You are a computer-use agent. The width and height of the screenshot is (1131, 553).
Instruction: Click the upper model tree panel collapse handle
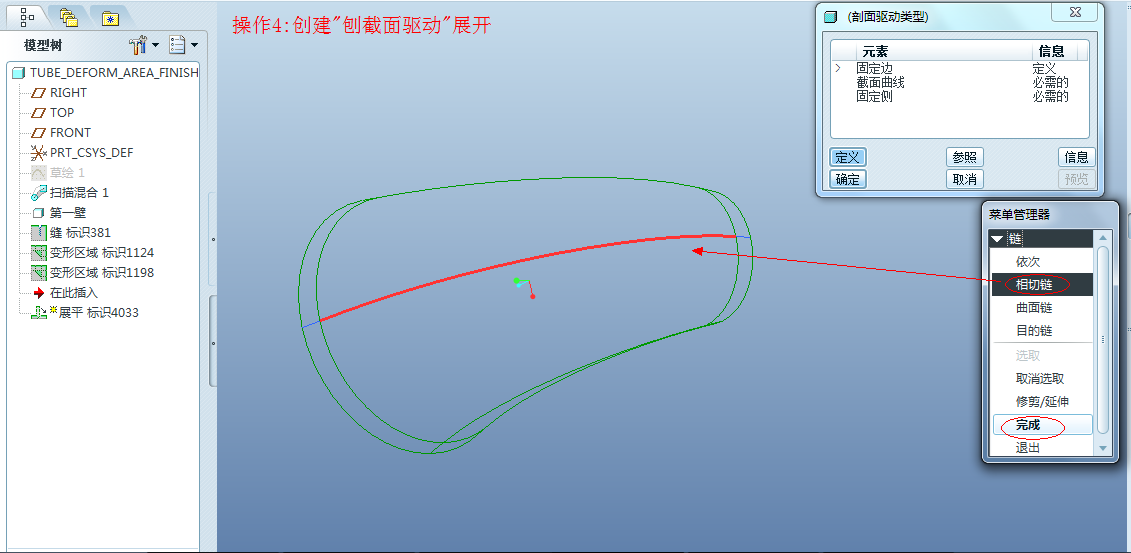(x=213, y=239)
